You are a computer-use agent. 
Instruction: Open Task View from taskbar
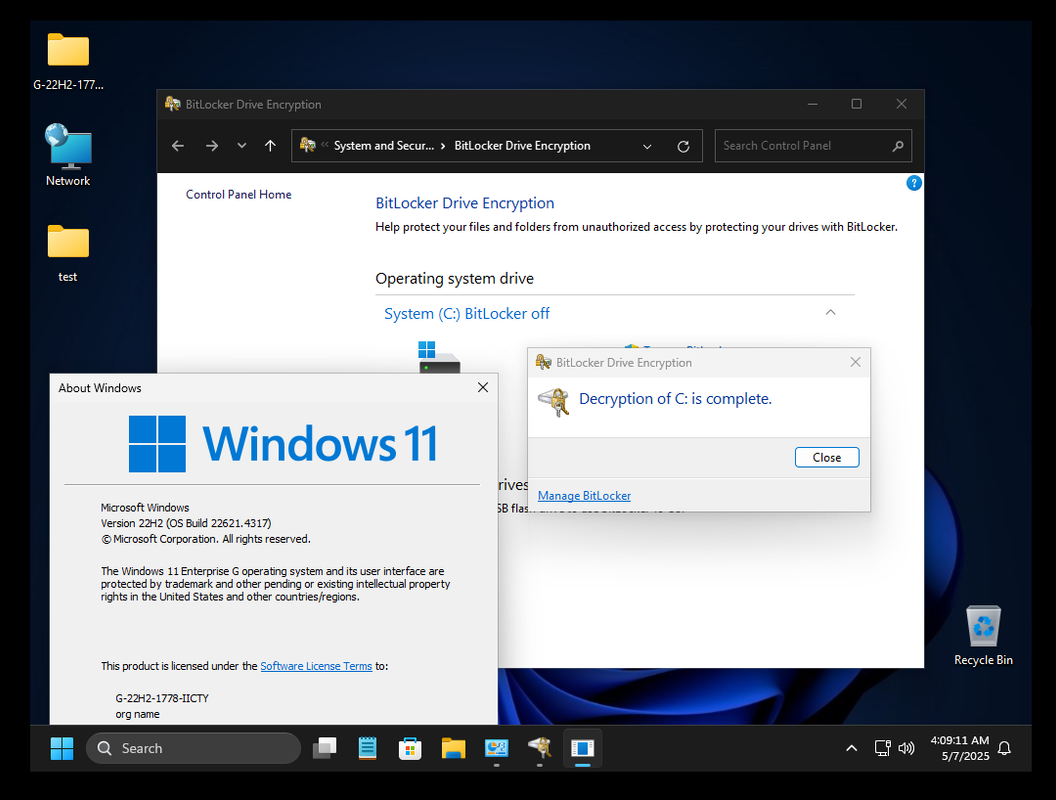(325, 748)
